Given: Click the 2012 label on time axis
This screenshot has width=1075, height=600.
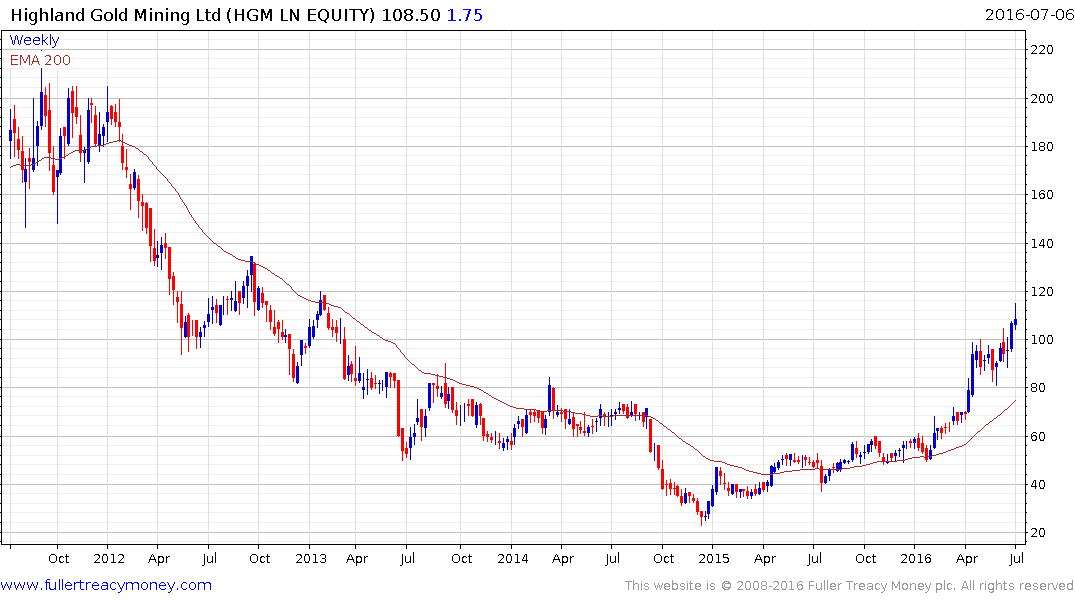Looking at the screenshot, I should pyautogui.click(x=109, y=558).
